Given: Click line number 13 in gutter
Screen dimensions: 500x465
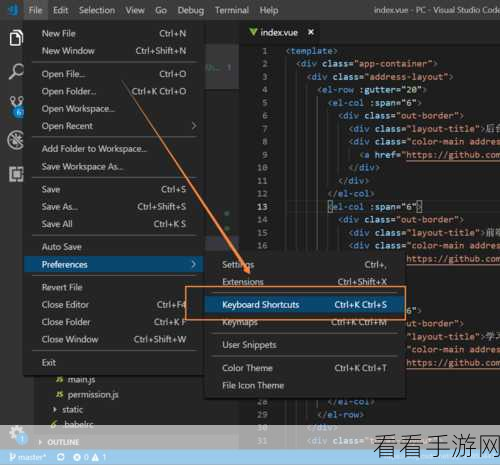Looking at the screenshot, I should coord(262,207).
